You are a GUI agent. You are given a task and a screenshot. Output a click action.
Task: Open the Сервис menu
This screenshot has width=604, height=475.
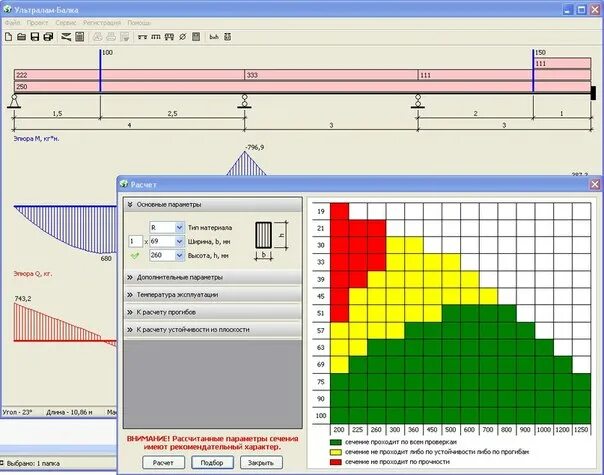click(x=65, y=23)
